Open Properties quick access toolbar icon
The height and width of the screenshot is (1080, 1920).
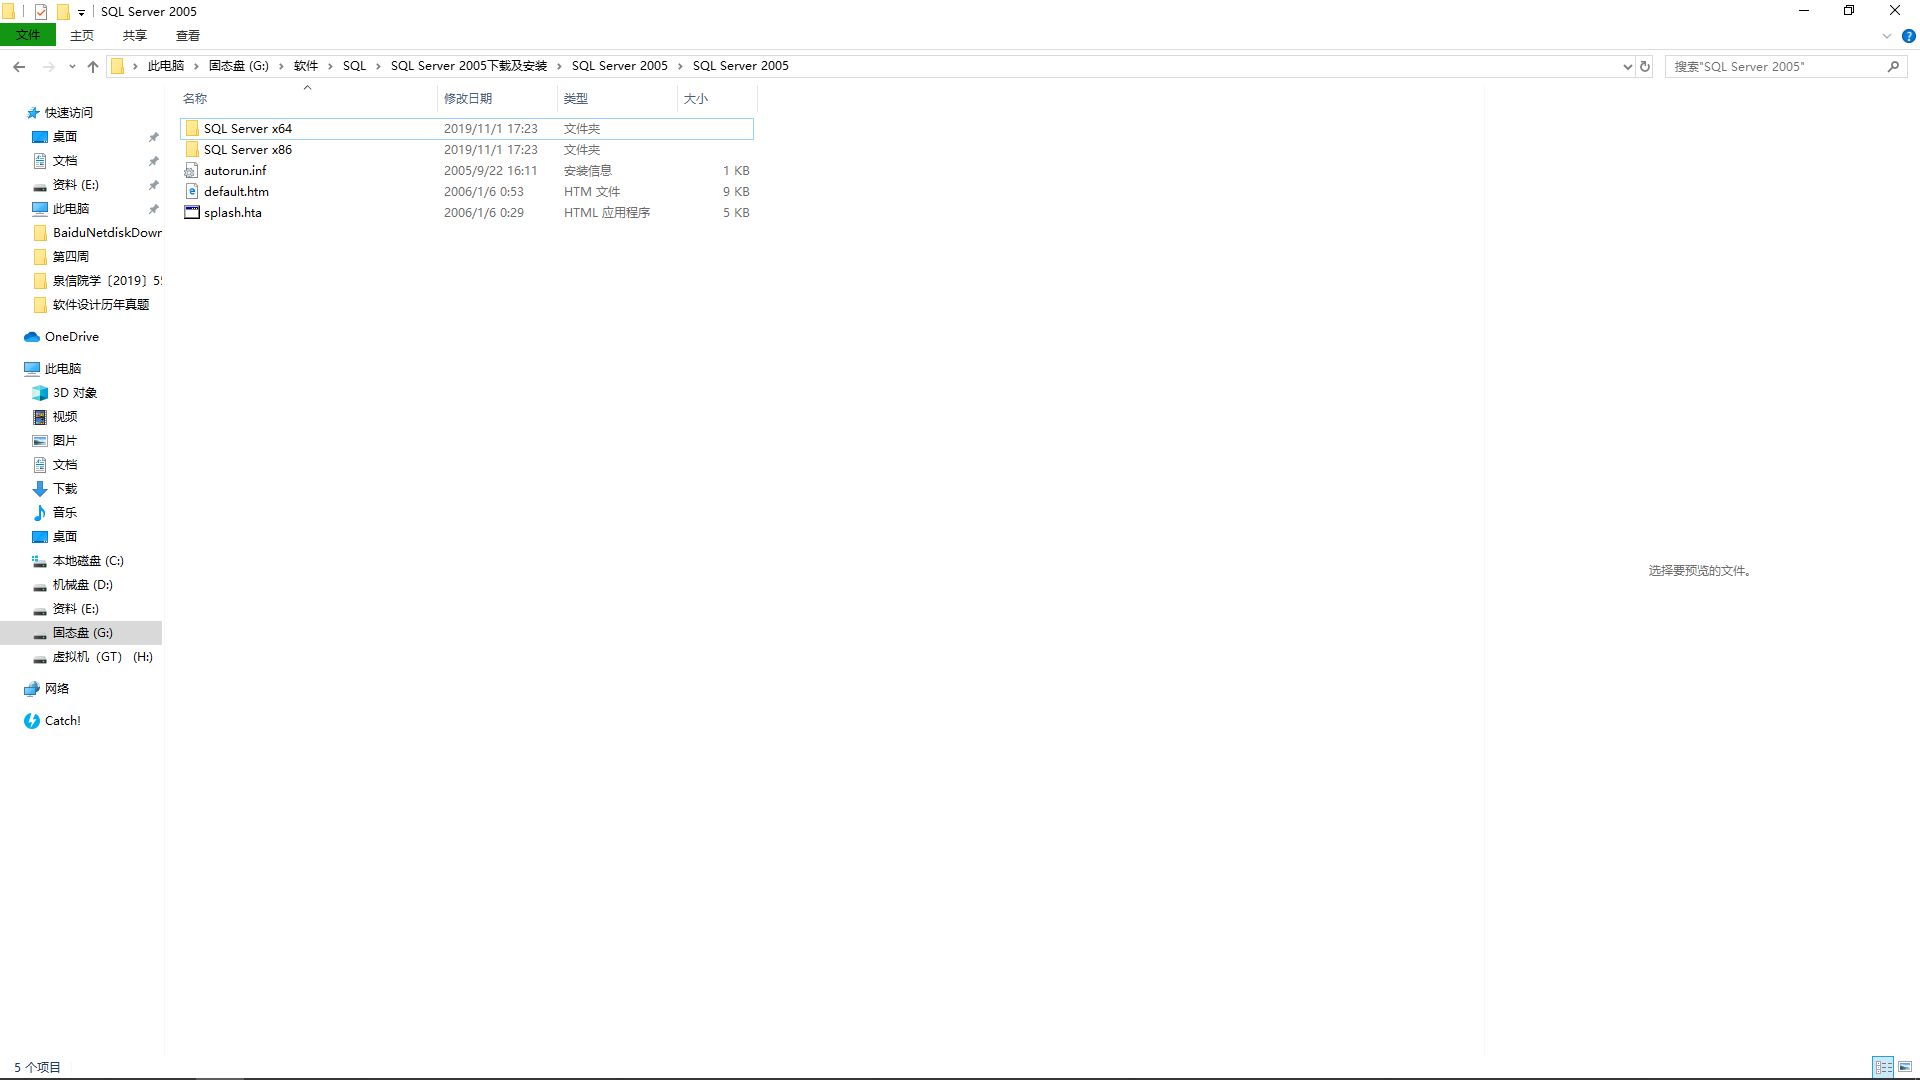[x=41, y=12]
